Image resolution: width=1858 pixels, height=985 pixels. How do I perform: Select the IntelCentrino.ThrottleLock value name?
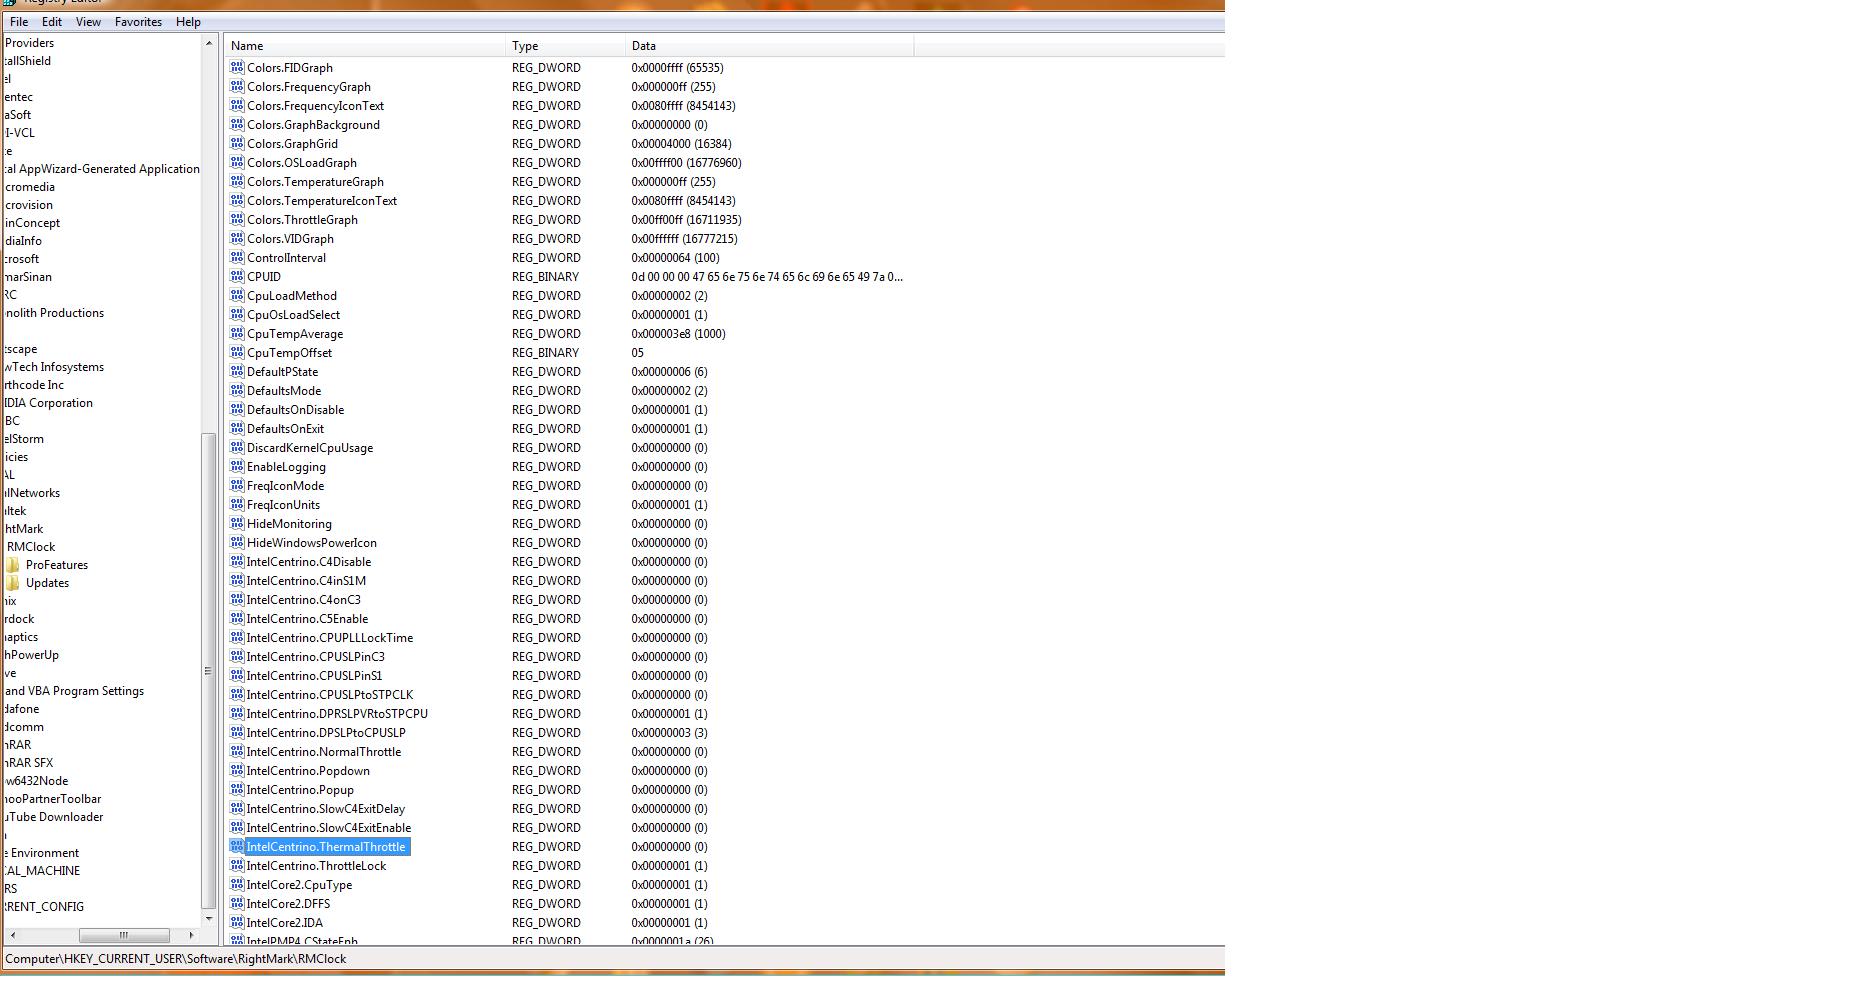tap(316, 866)
